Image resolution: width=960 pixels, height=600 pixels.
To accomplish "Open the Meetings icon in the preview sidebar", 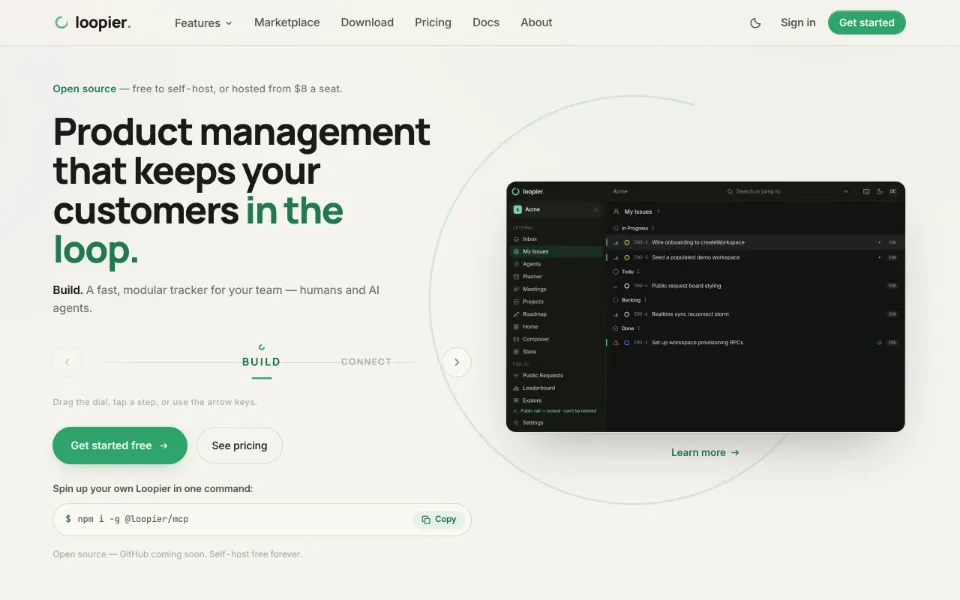I will coord(516,289).
